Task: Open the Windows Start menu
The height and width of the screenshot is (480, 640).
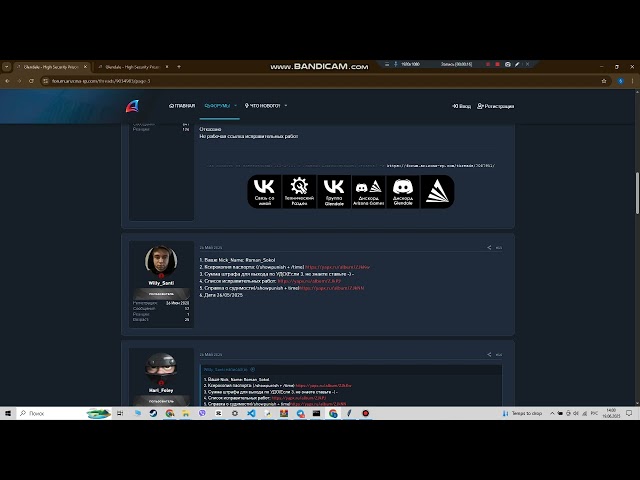Action: (x=8, y=413)
